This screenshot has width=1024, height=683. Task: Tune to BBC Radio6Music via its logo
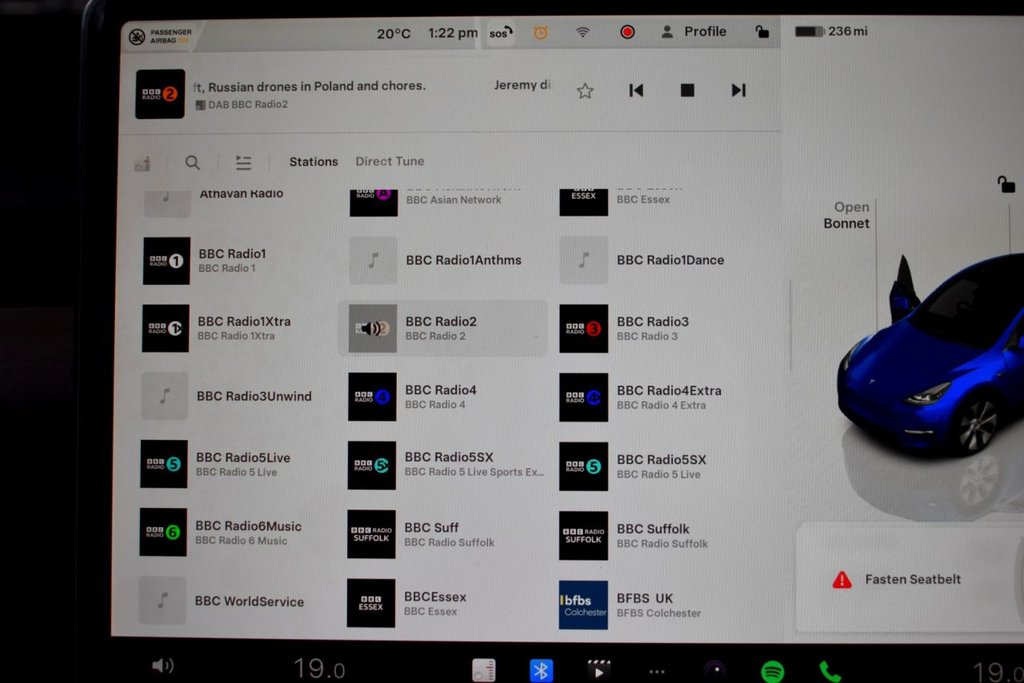(x=163, y=532)
